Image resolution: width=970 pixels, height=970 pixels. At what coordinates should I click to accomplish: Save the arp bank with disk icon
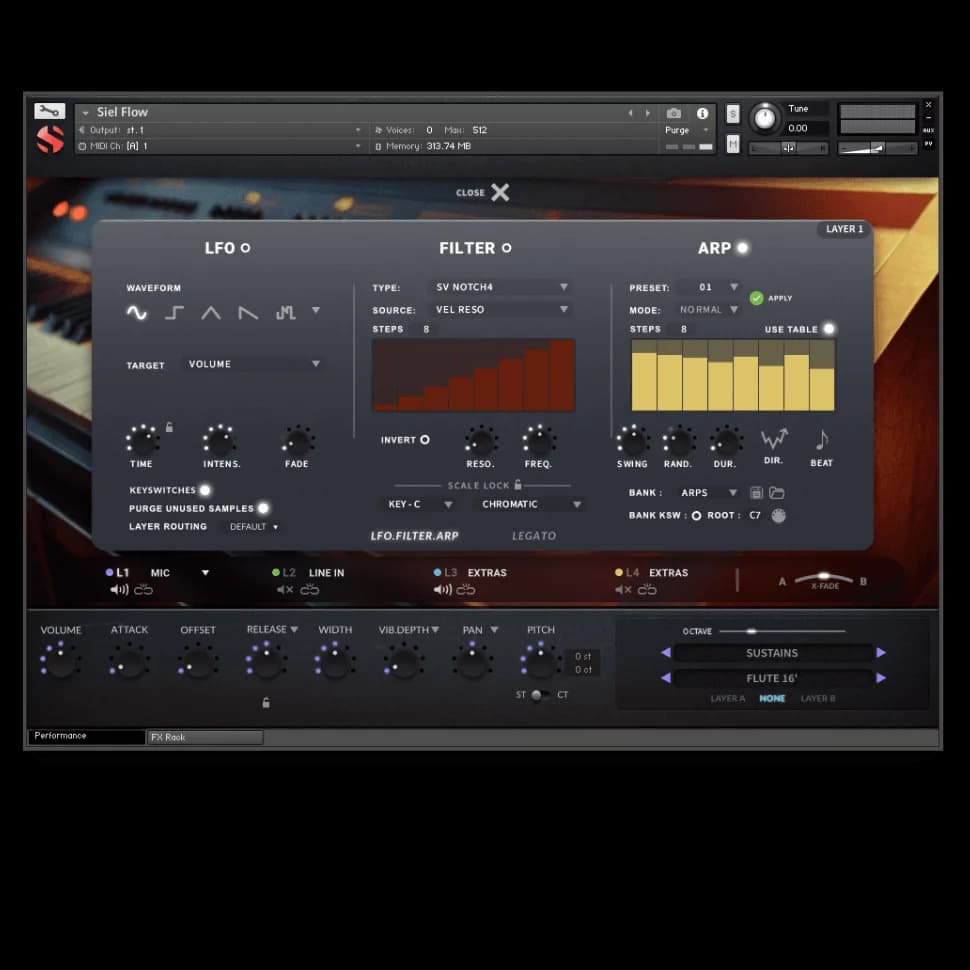757,493
